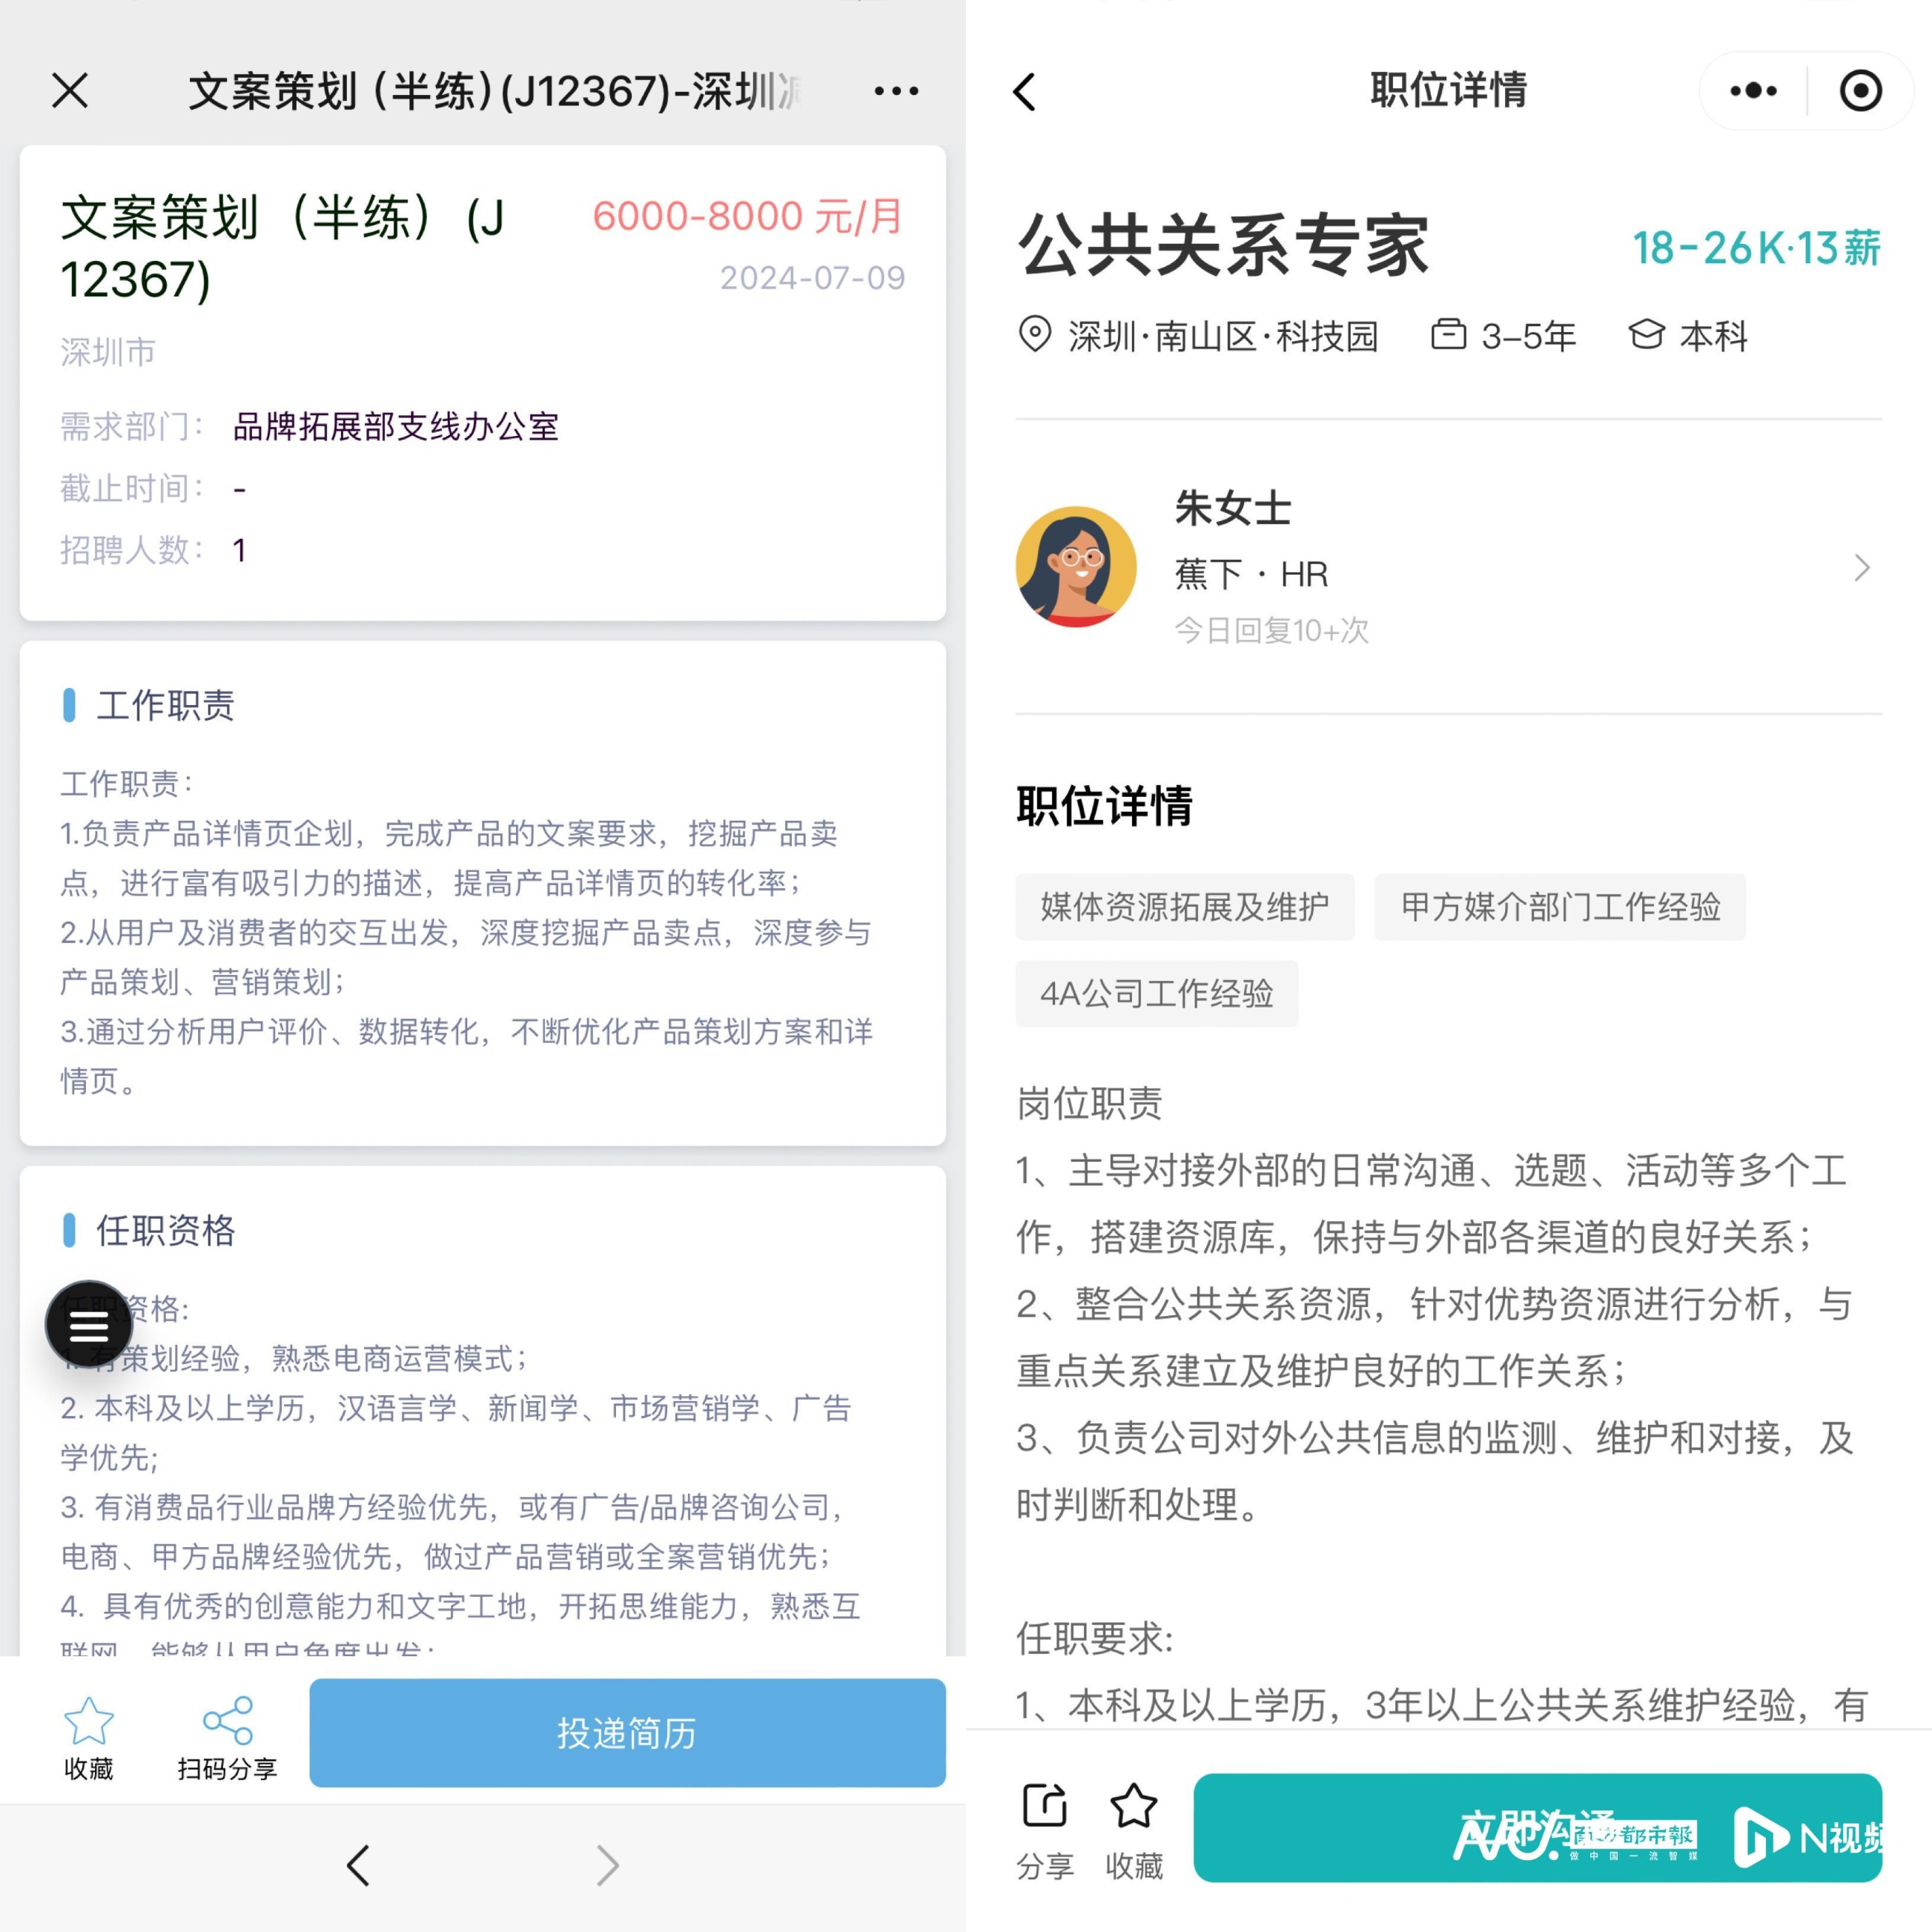The image size is (1932, 1932).
Task: Select the 甲方媒介部门工作经验 tag
Action: coord(1559,906)
